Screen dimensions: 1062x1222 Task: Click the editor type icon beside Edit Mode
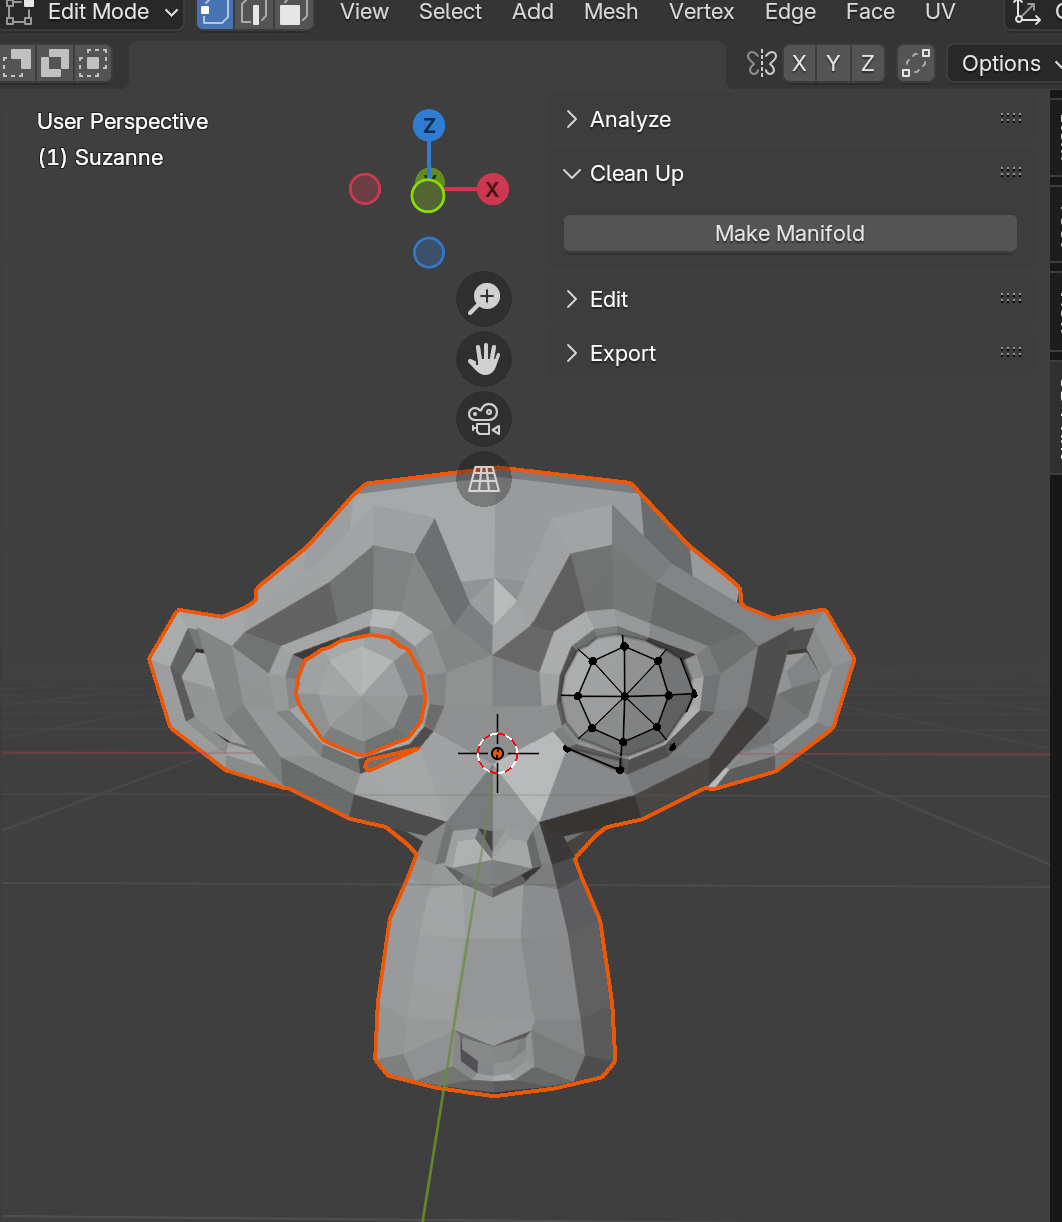click(x=20, y=12)
